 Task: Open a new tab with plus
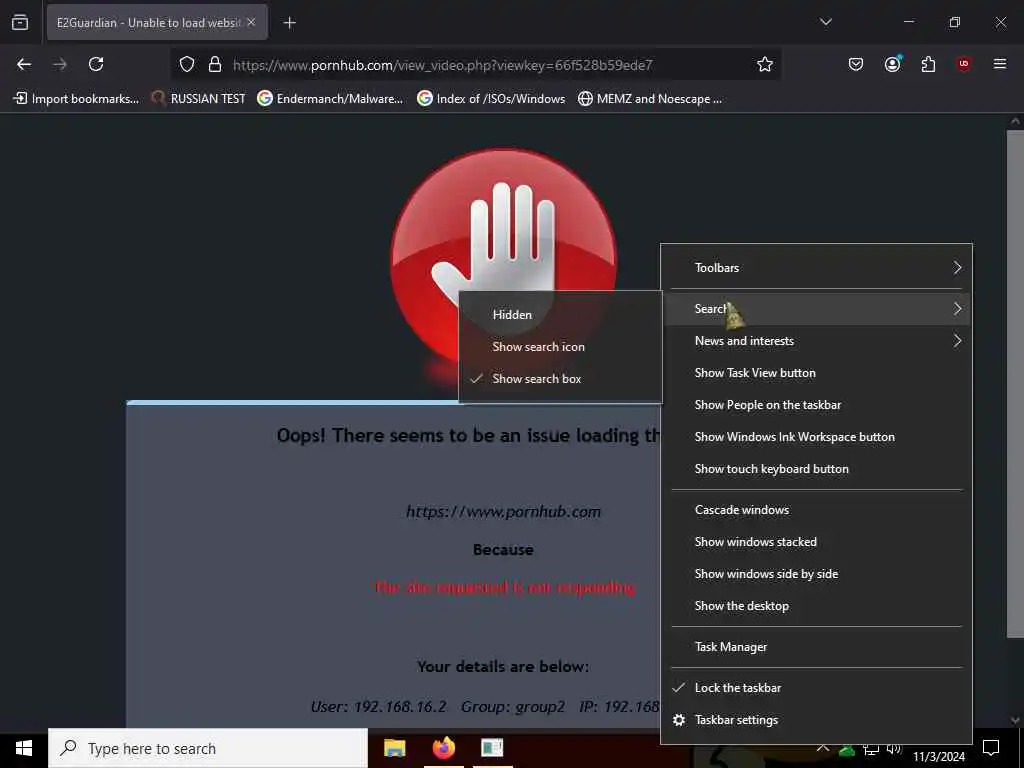[289, 23]
